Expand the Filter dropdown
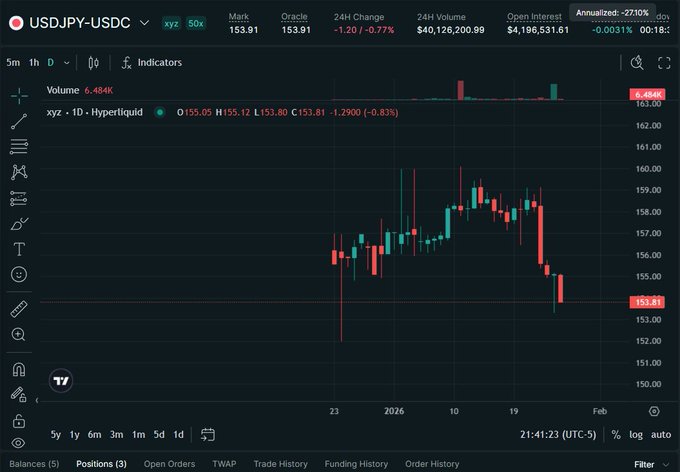Viewport: 680px width, 472px height. (x=649, y=464)
